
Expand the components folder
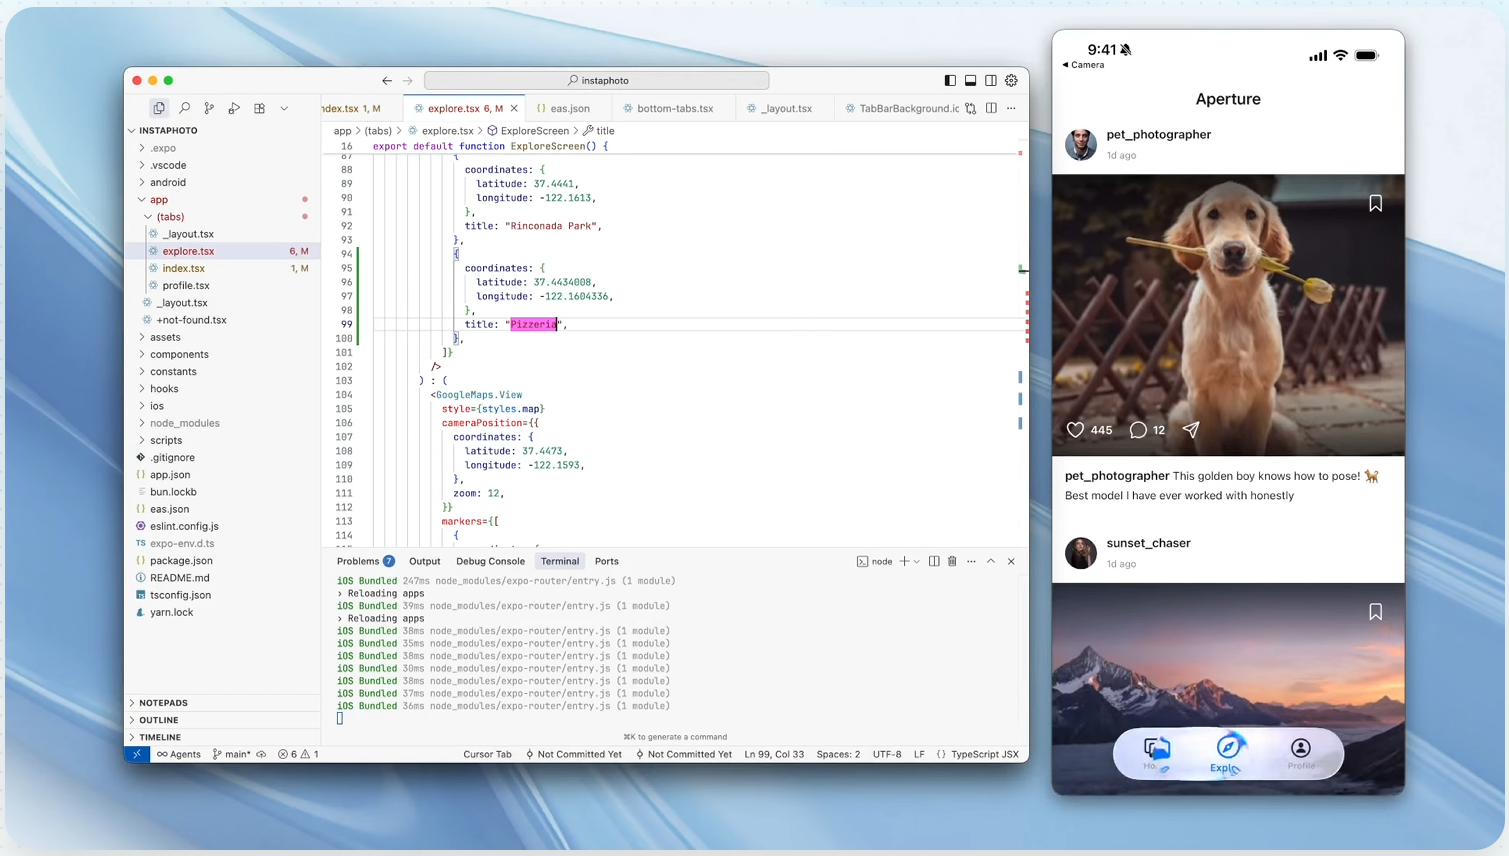point(179,354)
